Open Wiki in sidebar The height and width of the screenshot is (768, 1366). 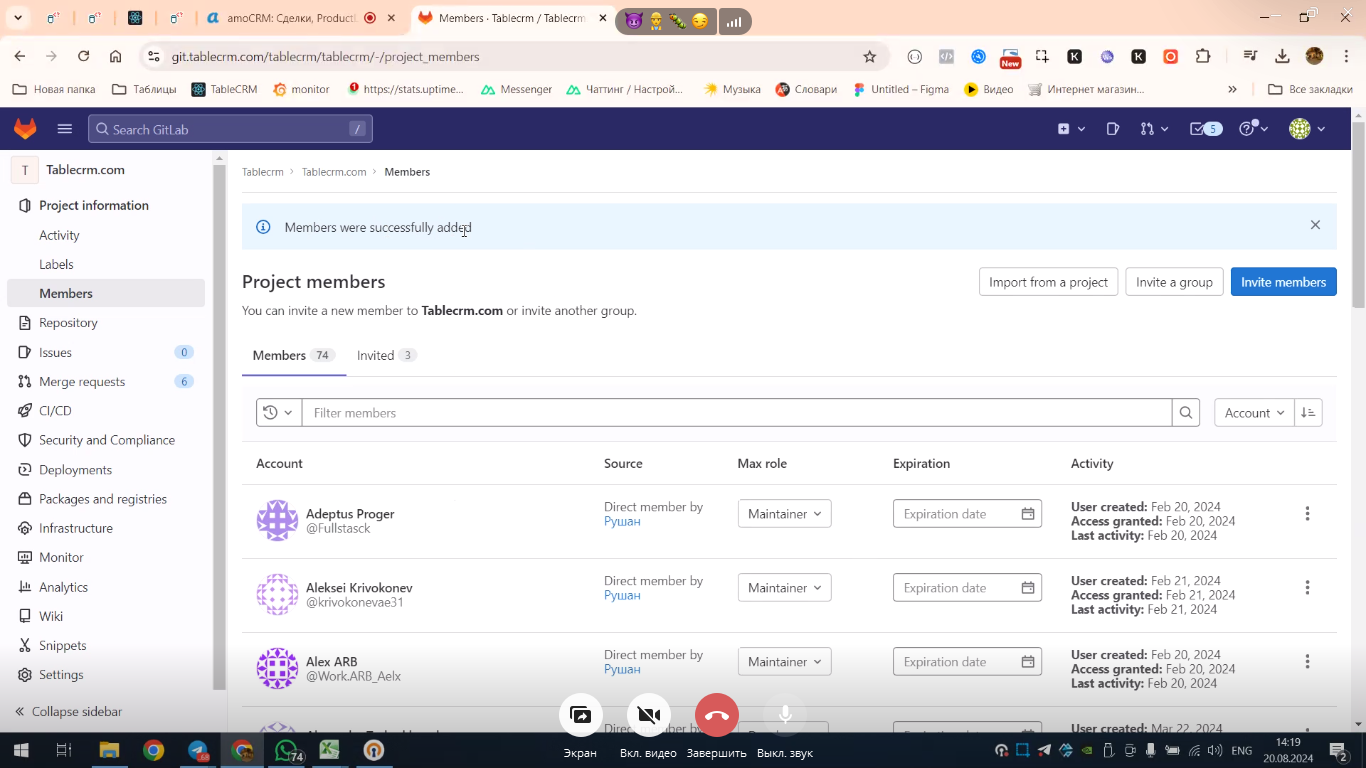click(106, 616)
